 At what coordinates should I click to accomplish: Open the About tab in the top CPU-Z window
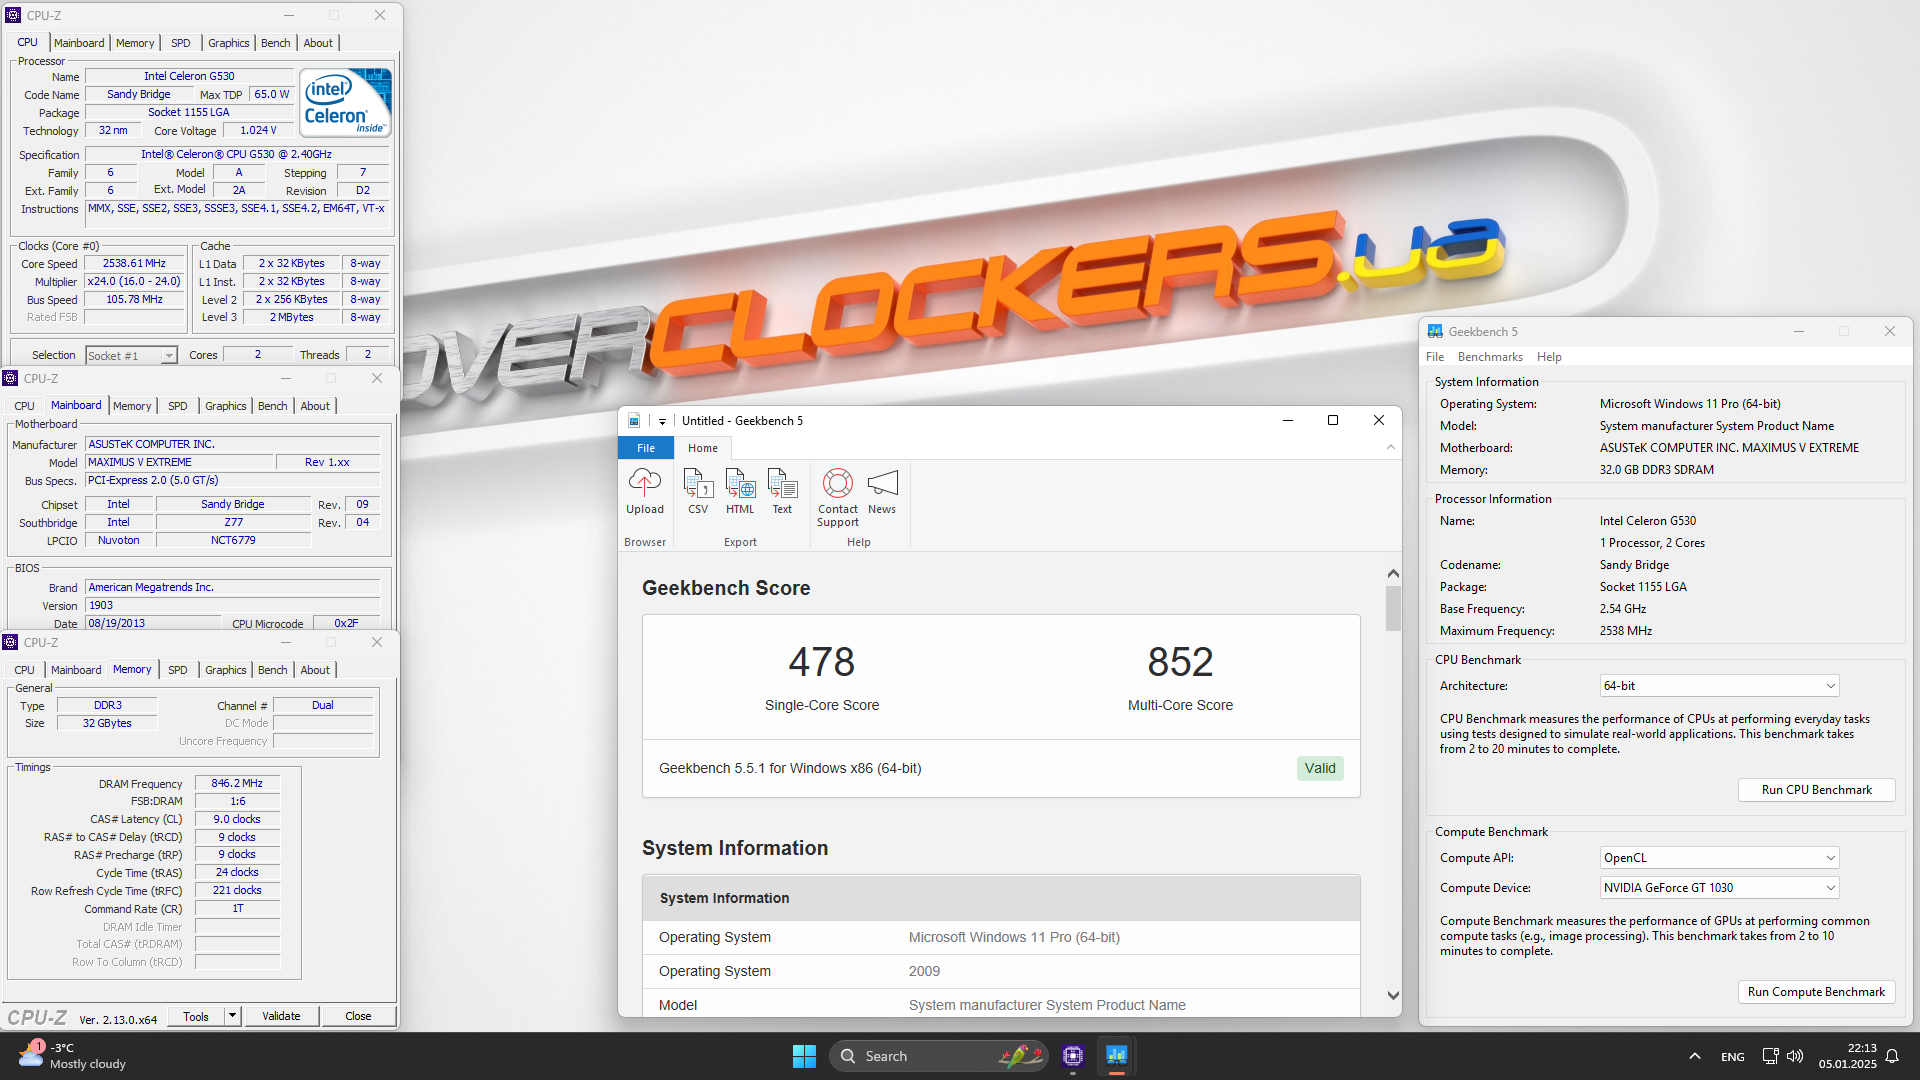318,43
